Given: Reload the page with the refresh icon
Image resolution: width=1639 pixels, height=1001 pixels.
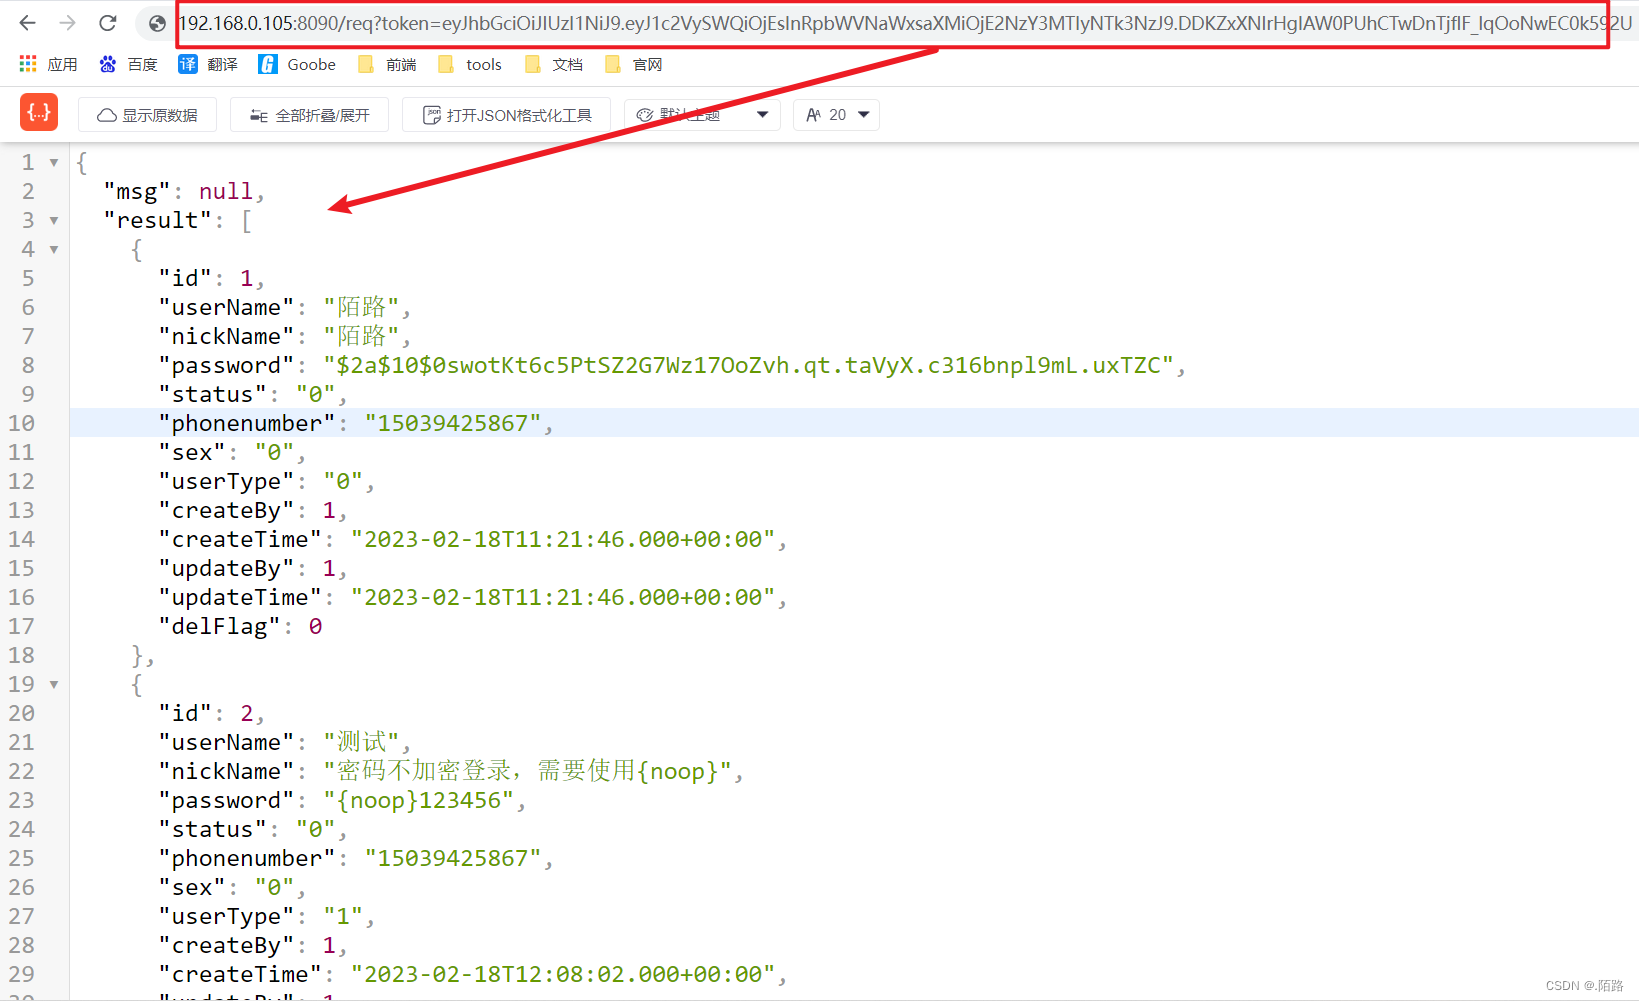Looking at the screenshot, I should [x=108, y=23].
